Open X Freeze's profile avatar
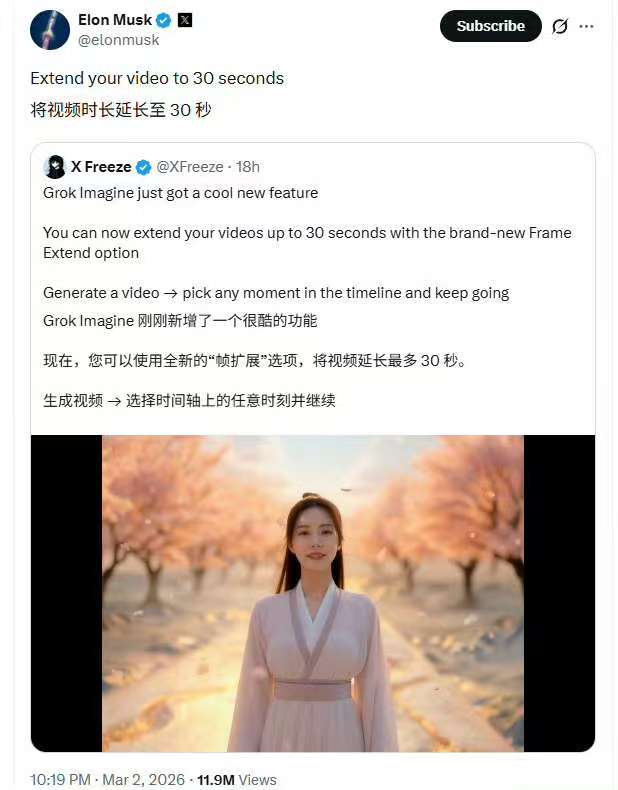The image size is (618, 790). pyautogui.click(x=54, y=167)
